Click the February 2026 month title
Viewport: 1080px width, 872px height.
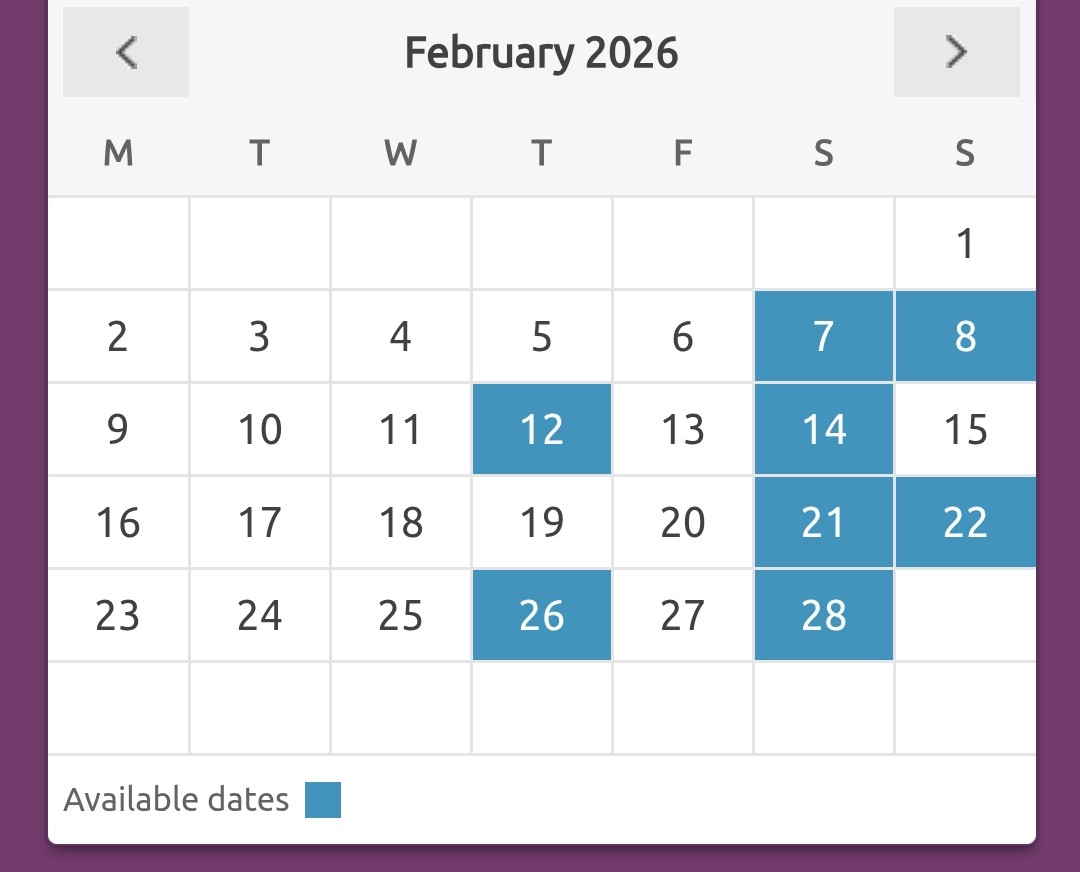541,52
